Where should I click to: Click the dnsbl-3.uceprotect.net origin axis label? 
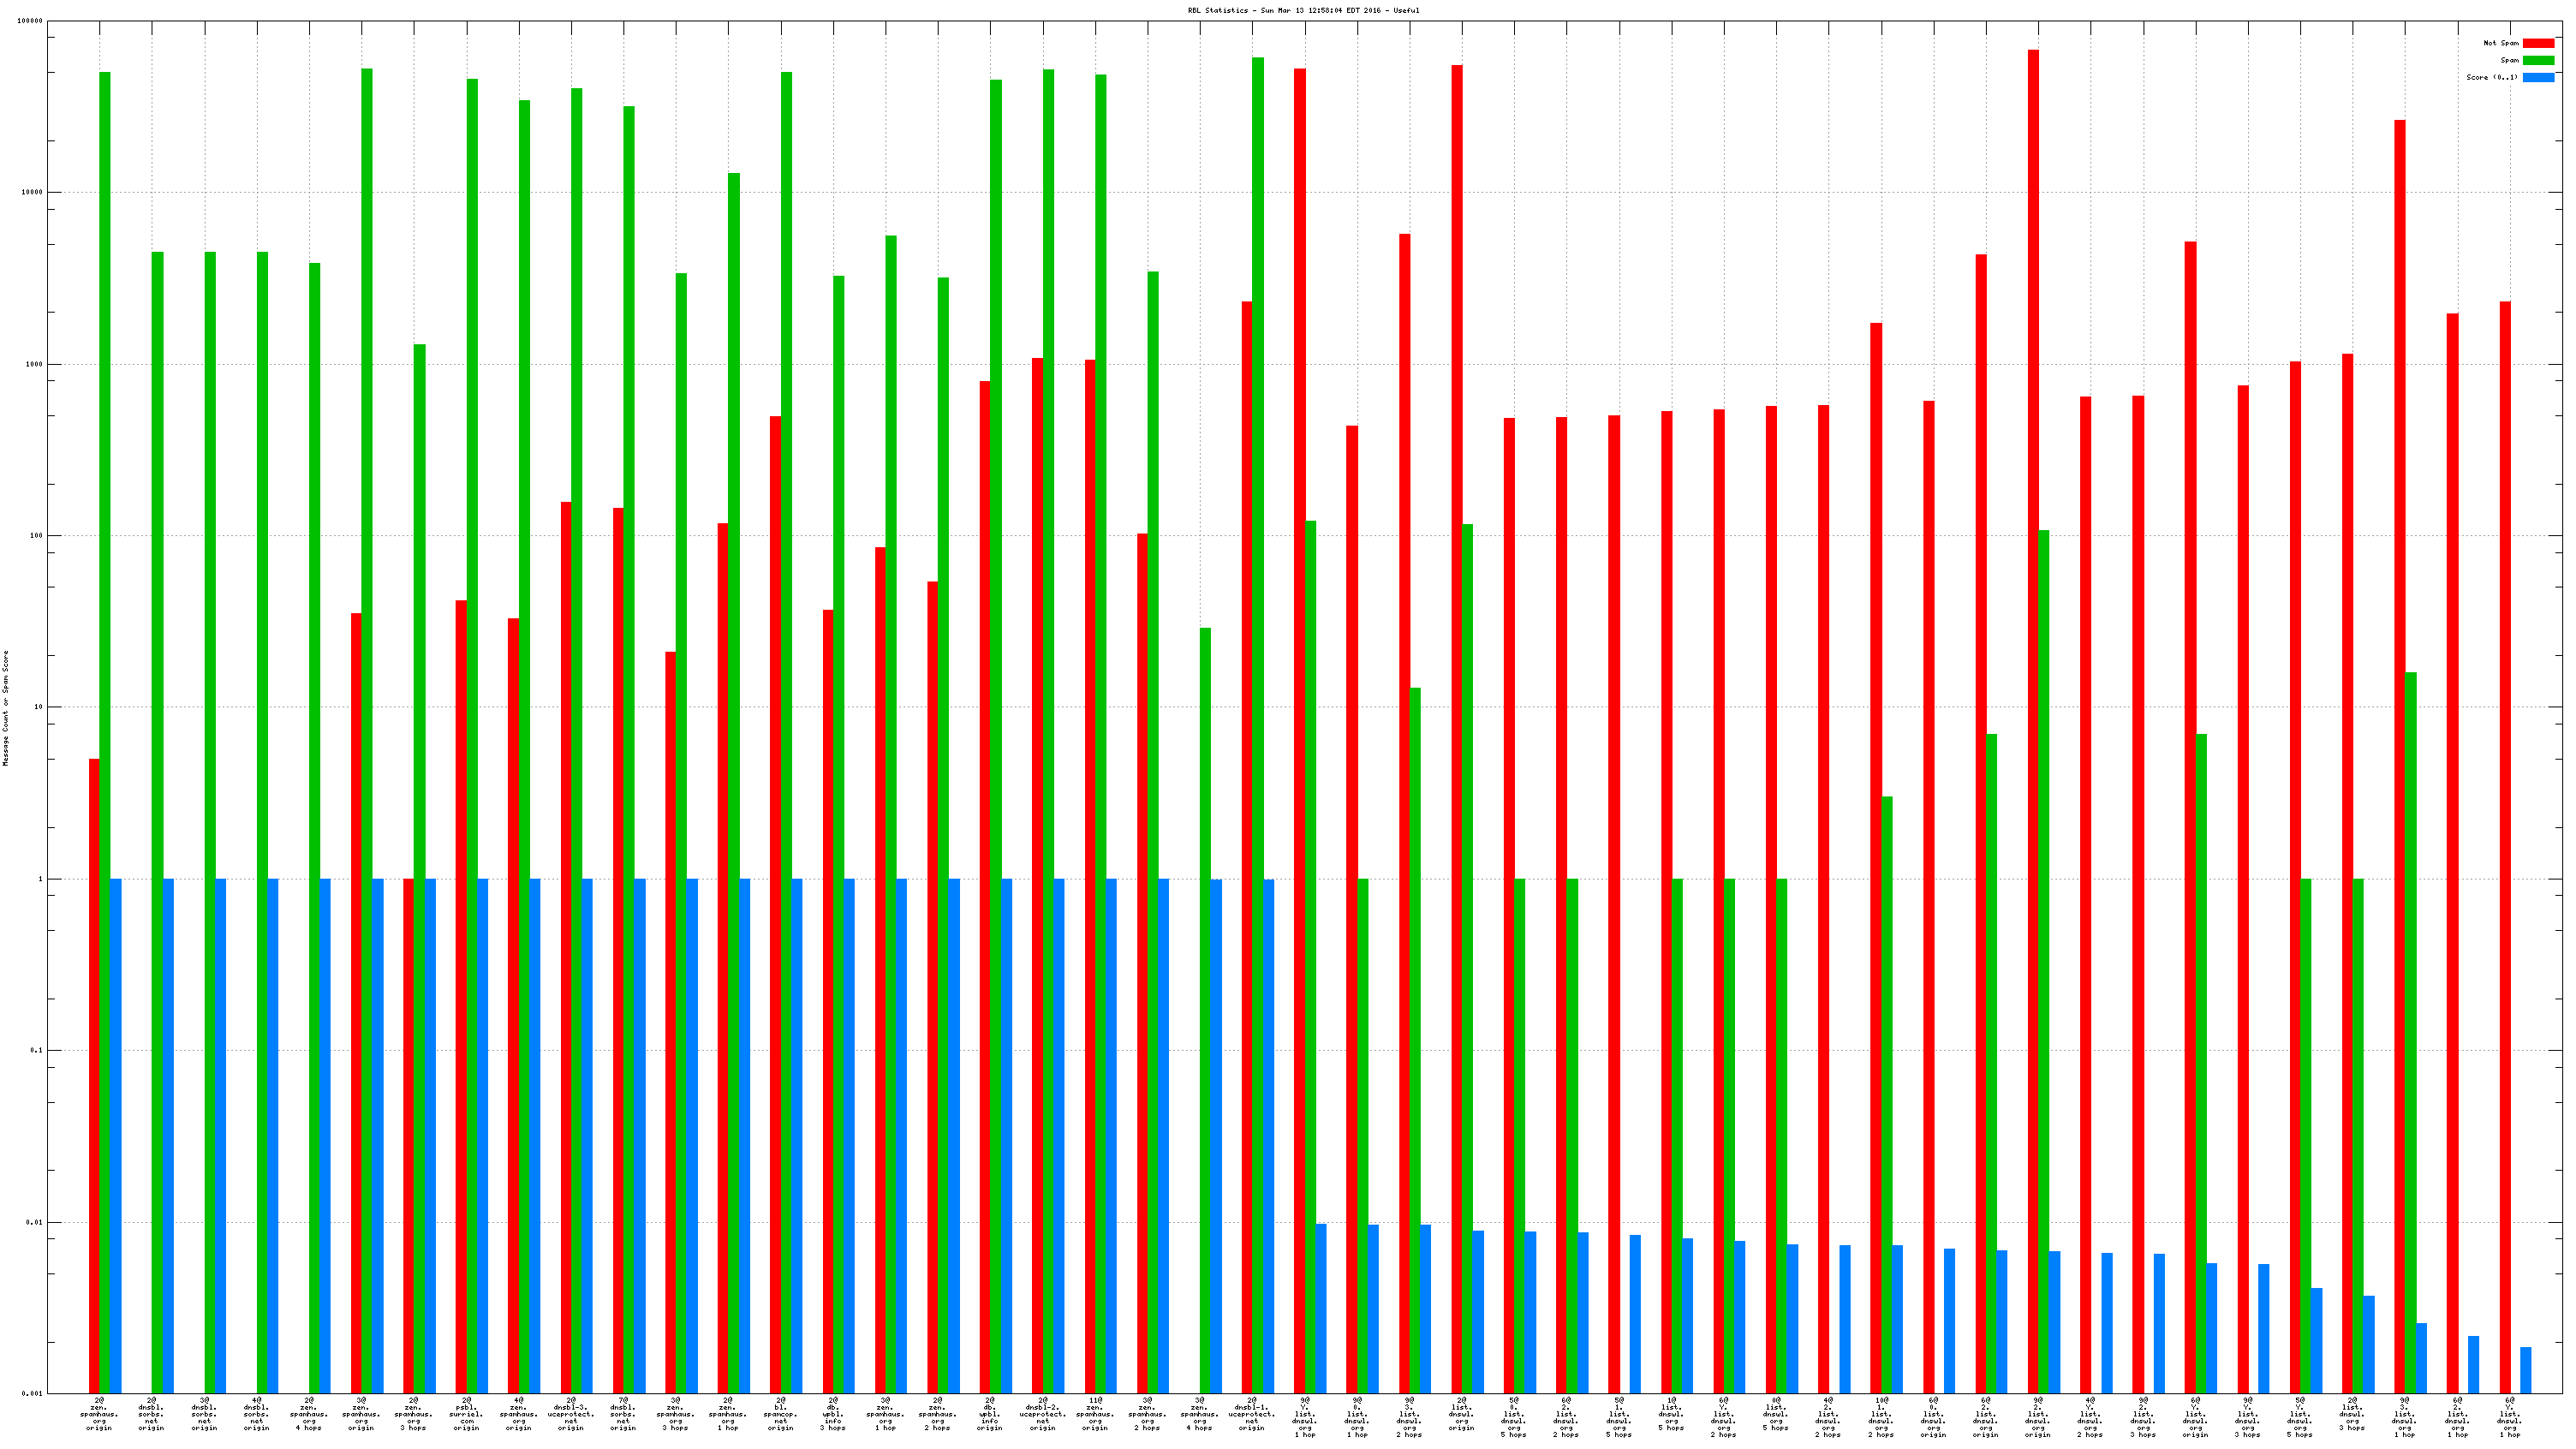tap(571, 1414)
